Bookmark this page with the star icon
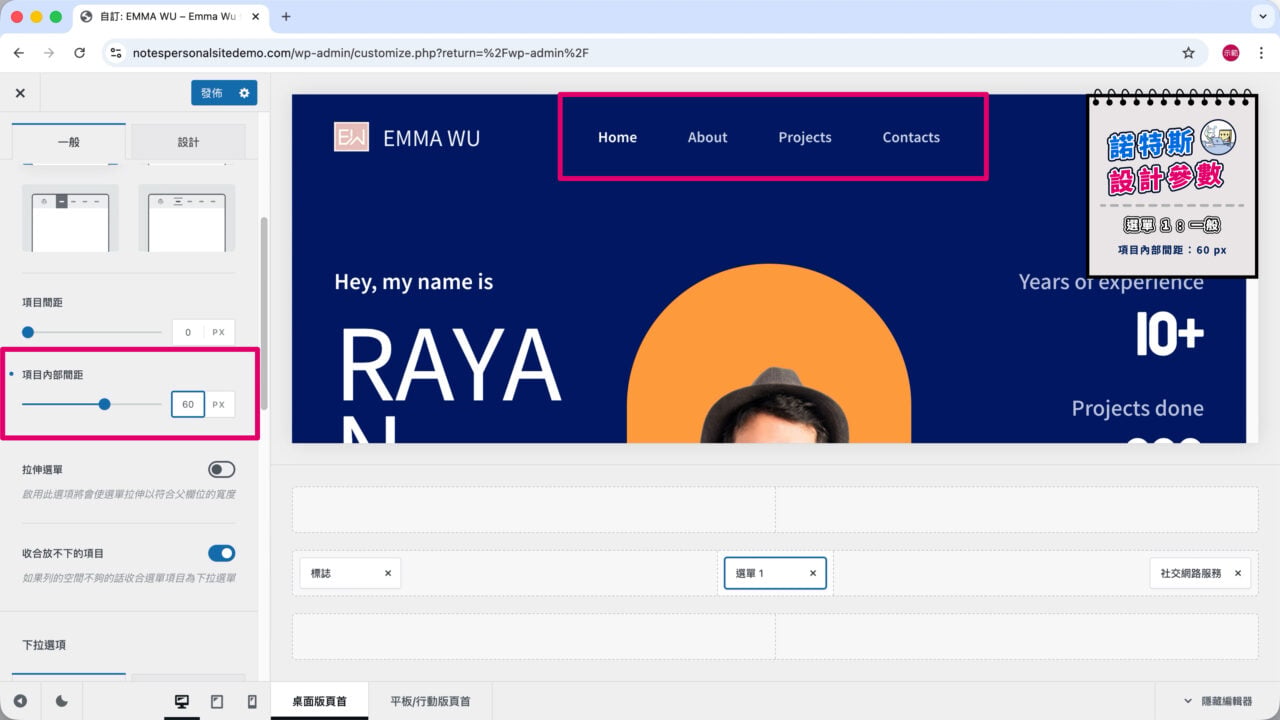The width and height of the screenshot is (1280, 720). 1189,53
